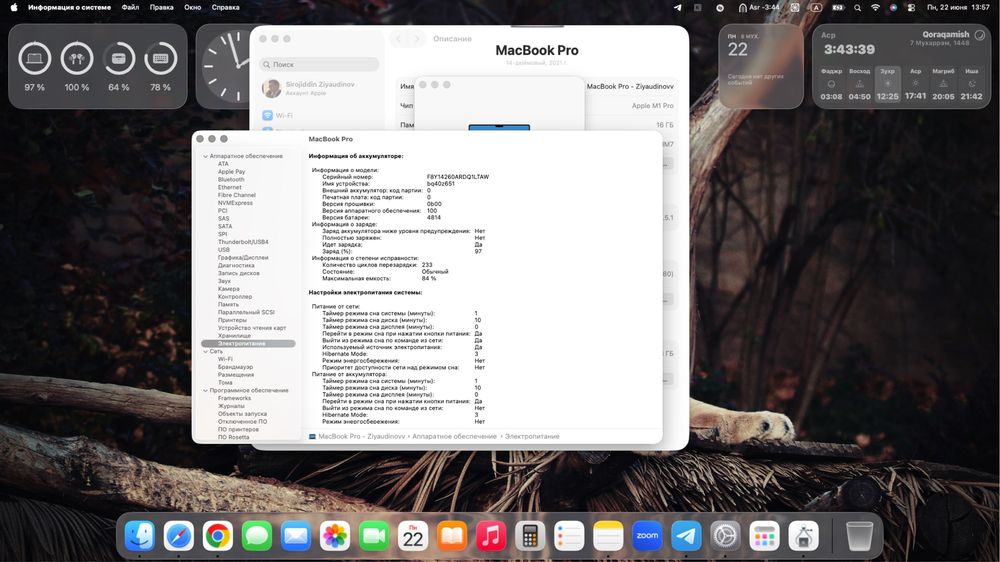This screenshot has width=1000, height=562.
Task: Collapse the Программное обеспечение tree section
Action: click(x=205, y=390)
